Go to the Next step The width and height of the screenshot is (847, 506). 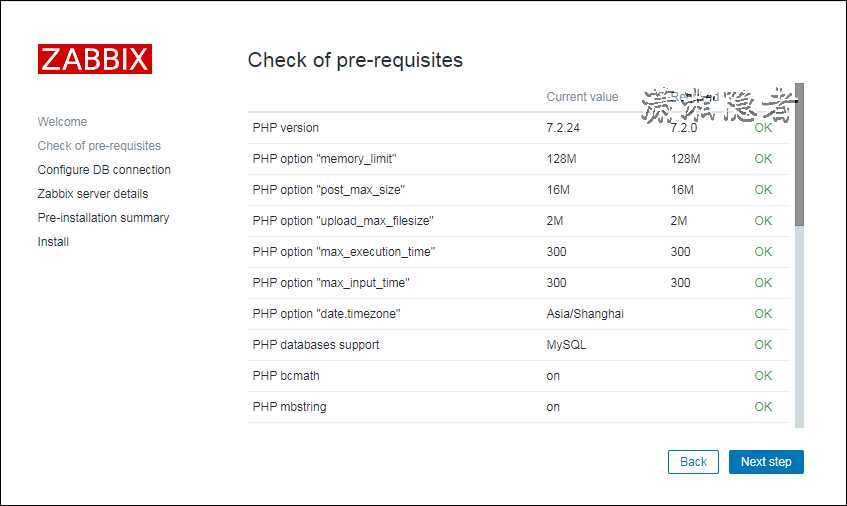click(766, 462)
